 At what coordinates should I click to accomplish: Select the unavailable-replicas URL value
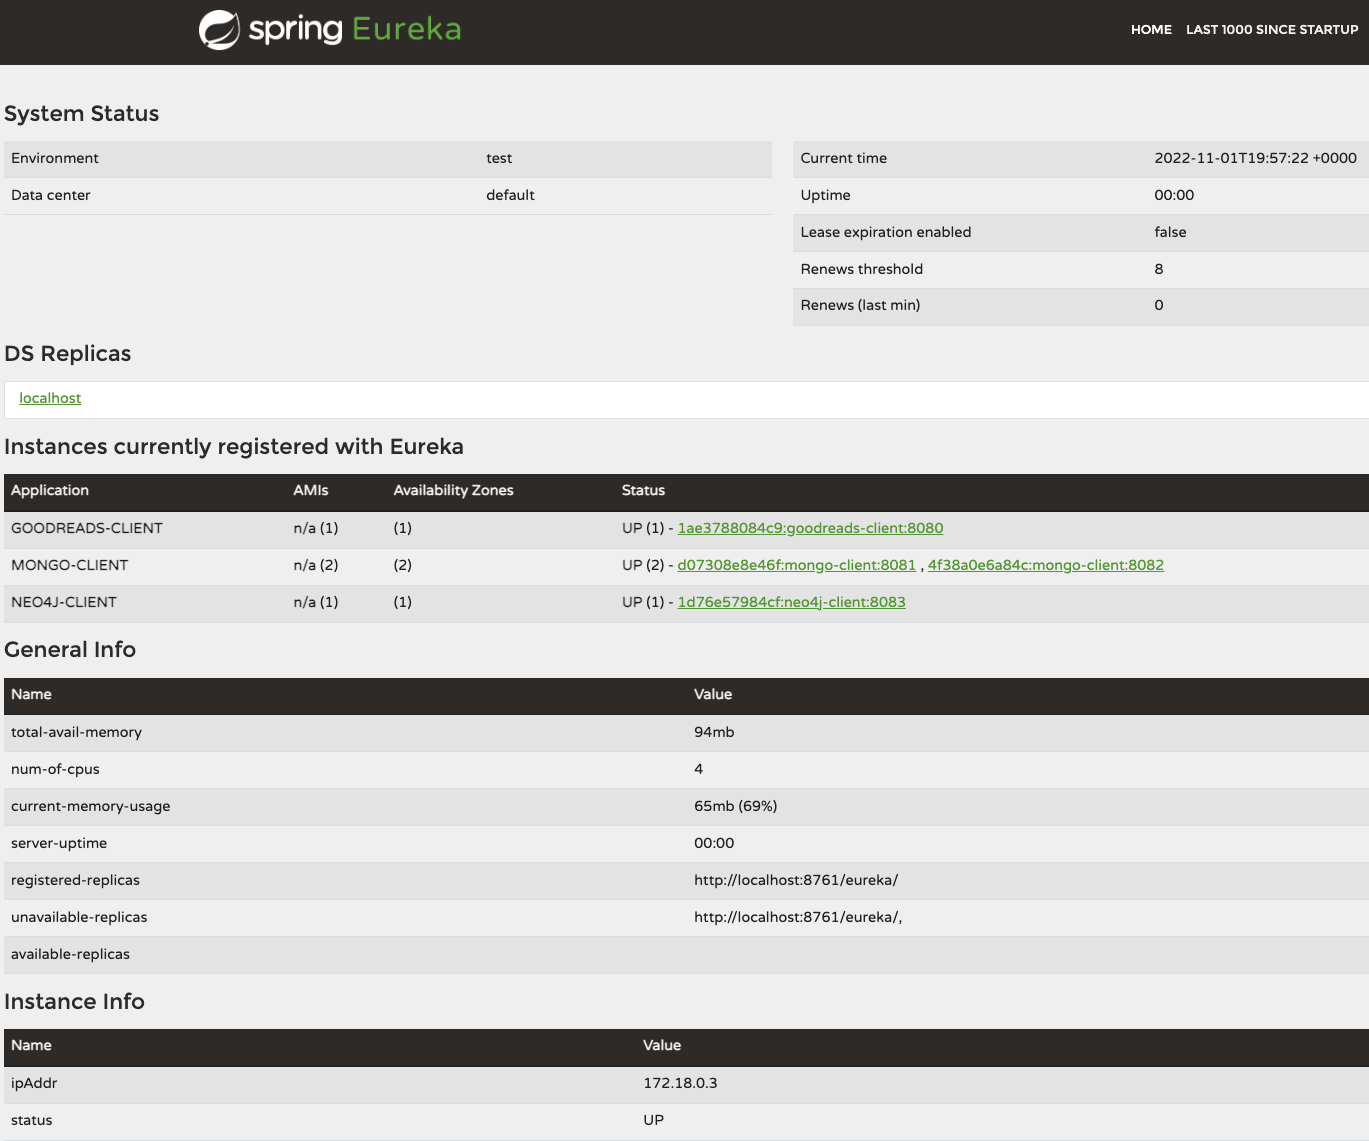click(x=799, y=917)
